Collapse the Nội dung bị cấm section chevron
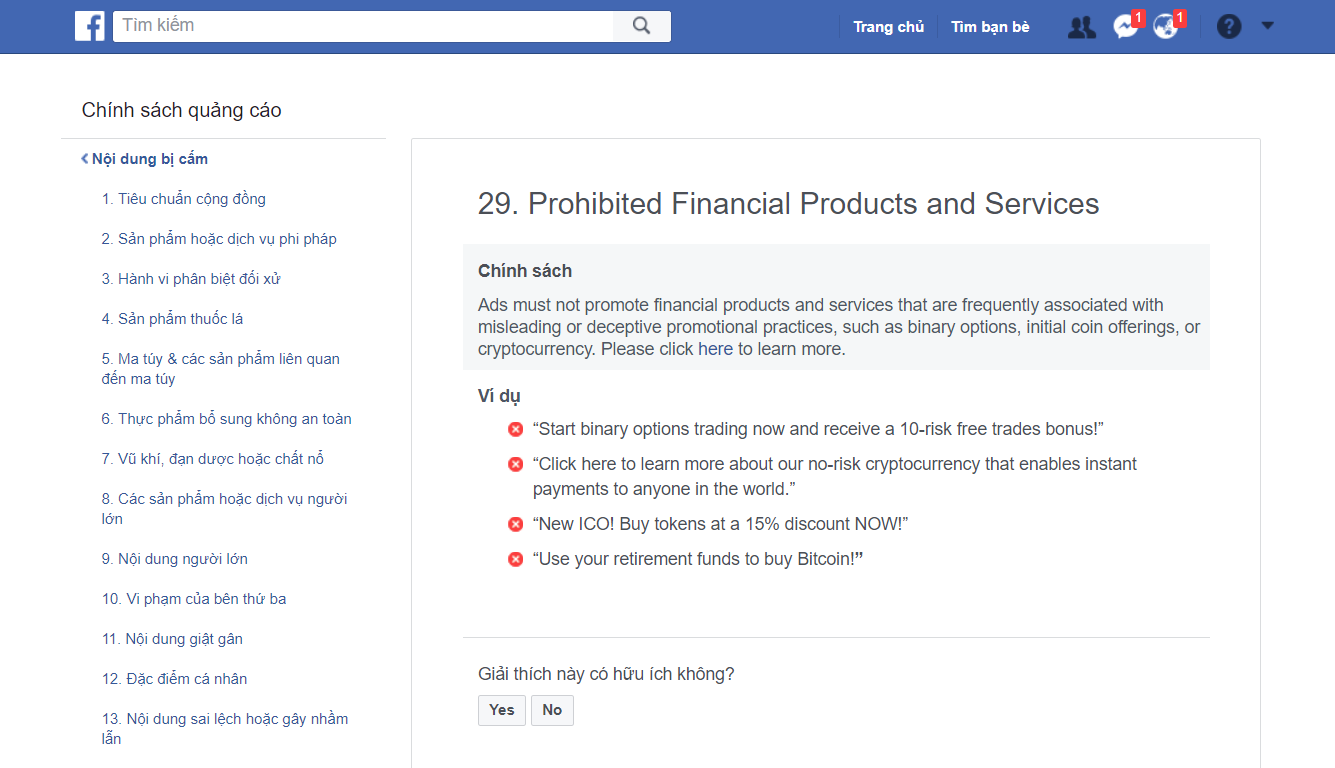 83,157
